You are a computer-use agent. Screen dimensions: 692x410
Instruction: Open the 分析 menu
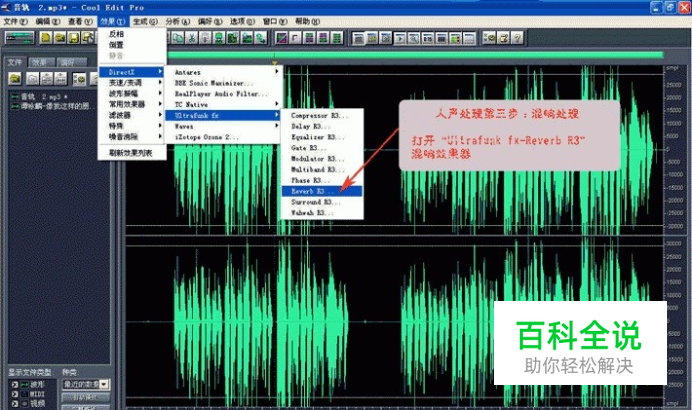[x=177, y=21]
